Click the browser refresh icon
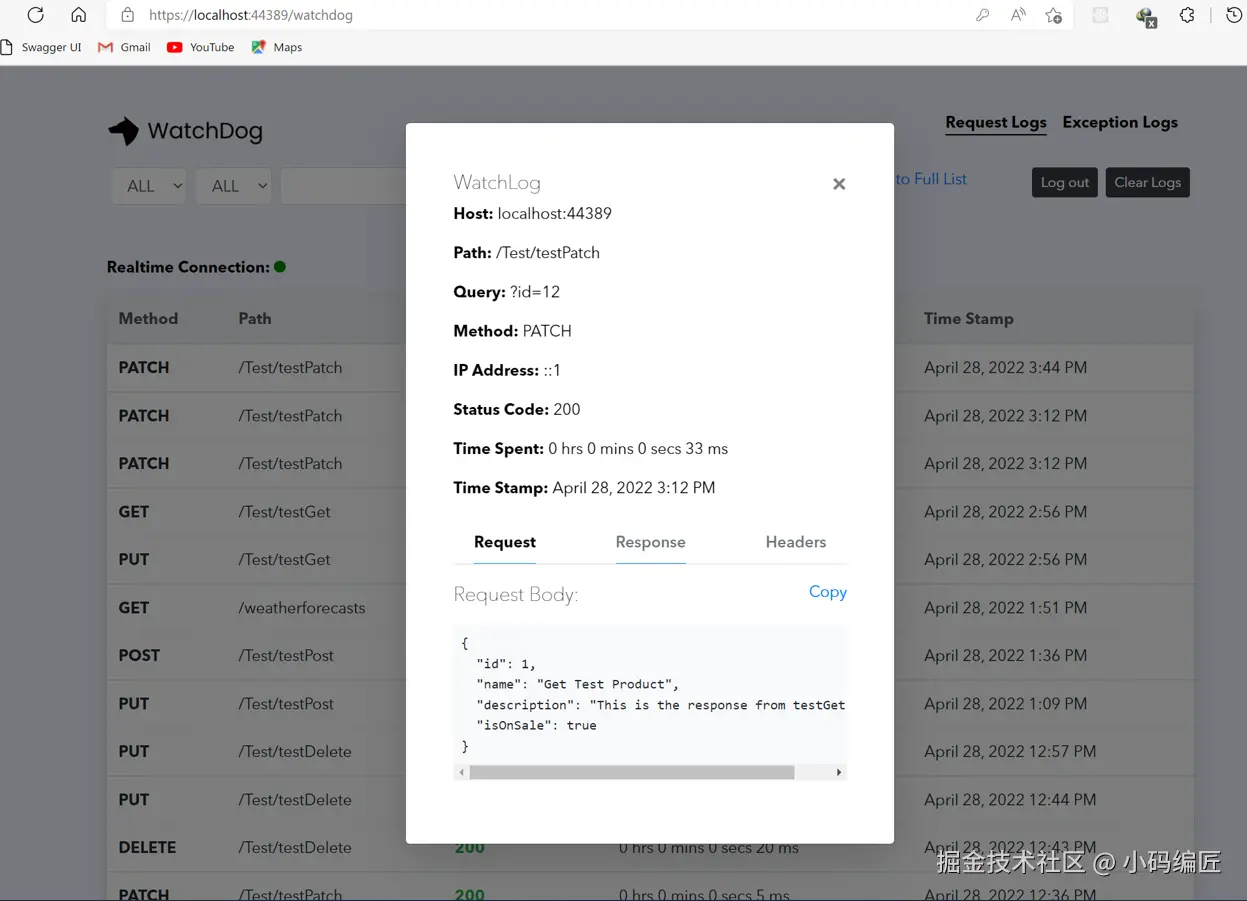Viewport: 1247px width, 901px height. [x=36, y=15]
